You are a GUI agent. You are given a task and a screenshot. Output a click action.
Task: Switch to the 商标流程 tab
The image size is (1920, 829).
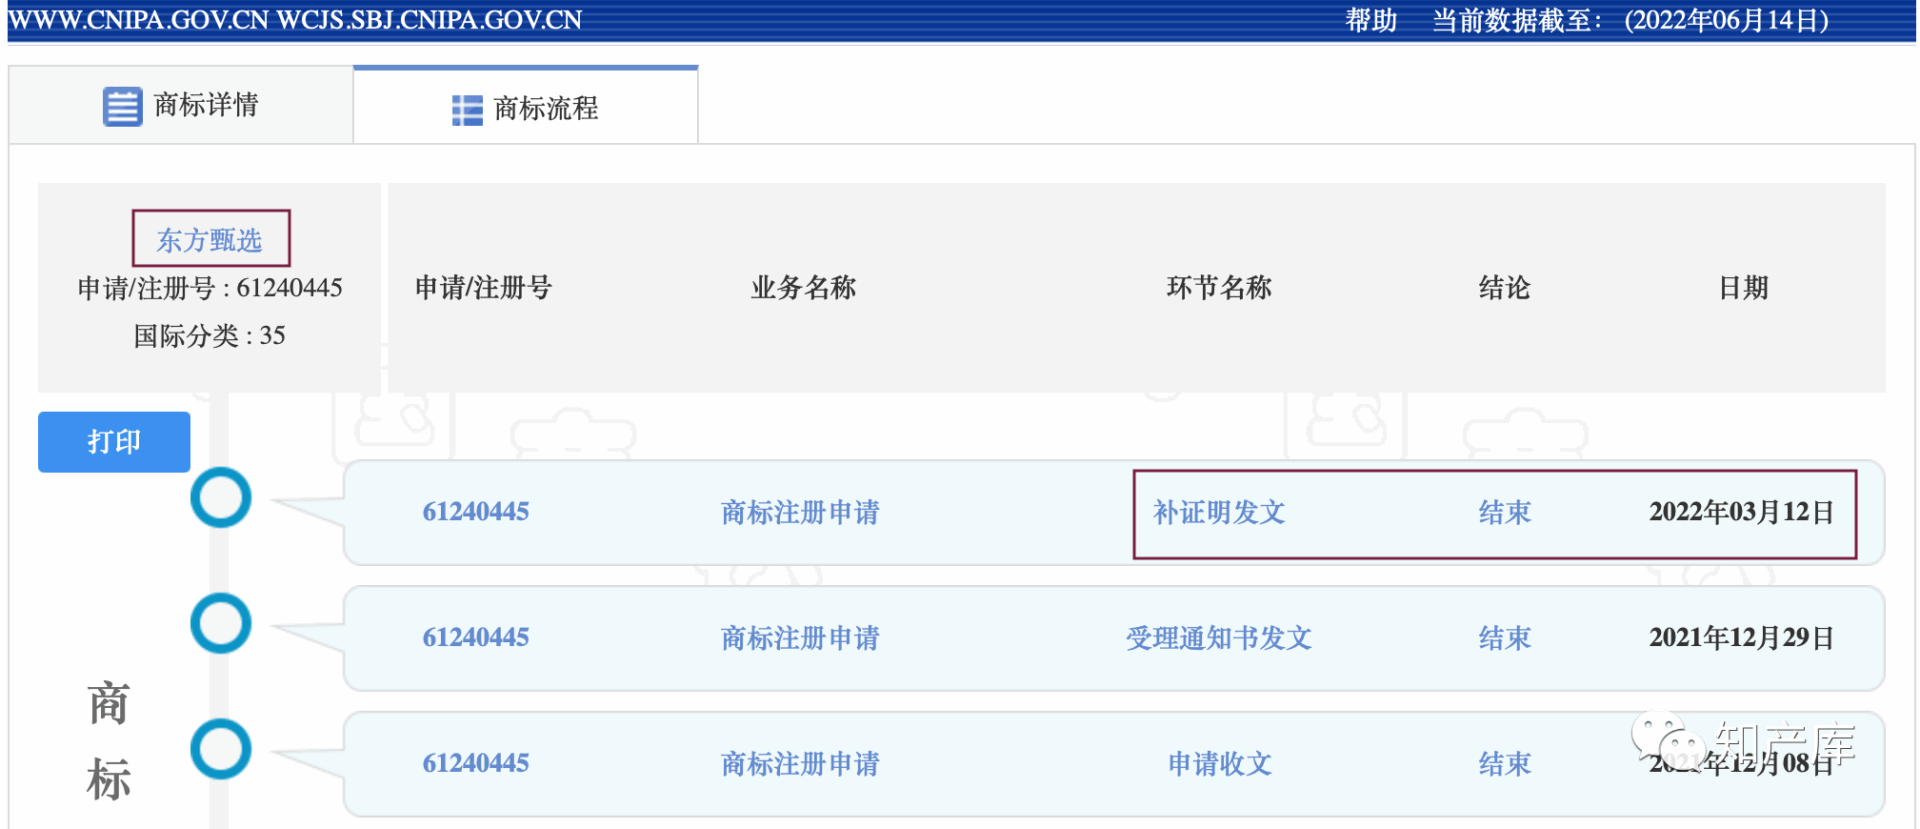point(525,108)
